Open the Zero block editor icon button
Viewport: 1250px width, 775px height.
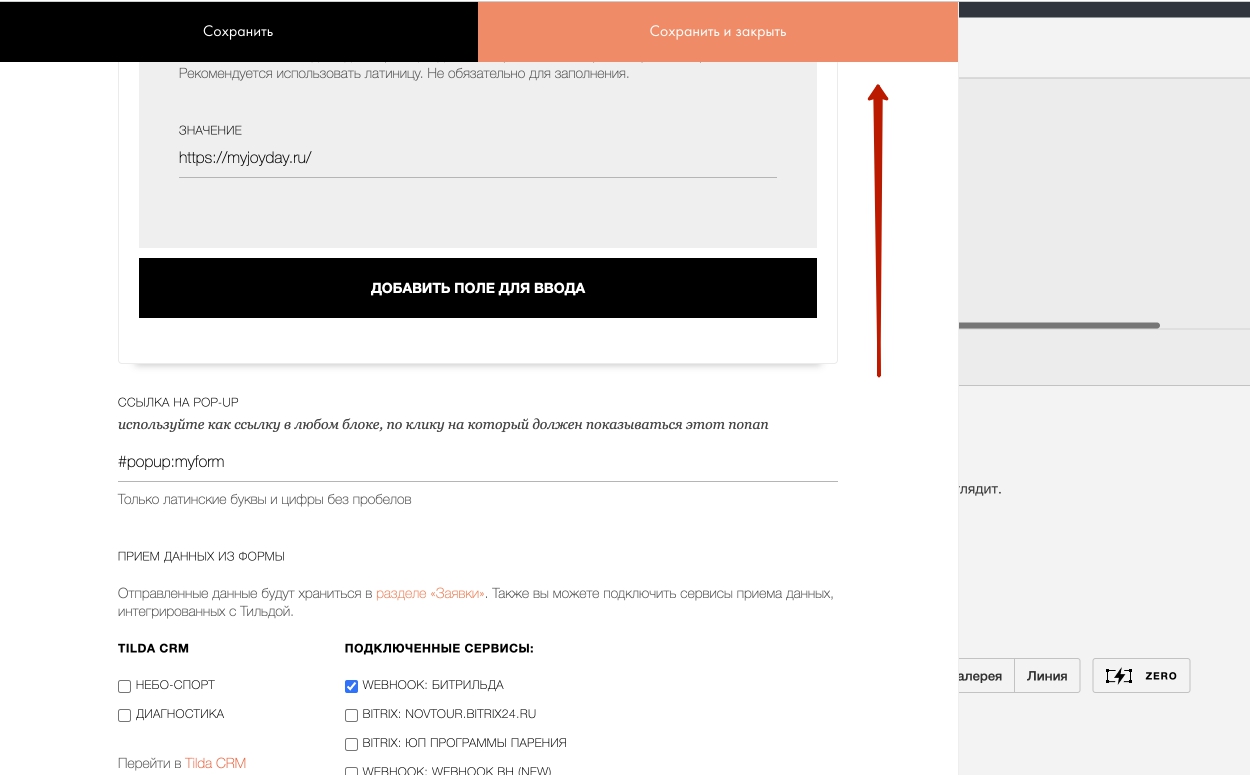(x=1141, y=676)
